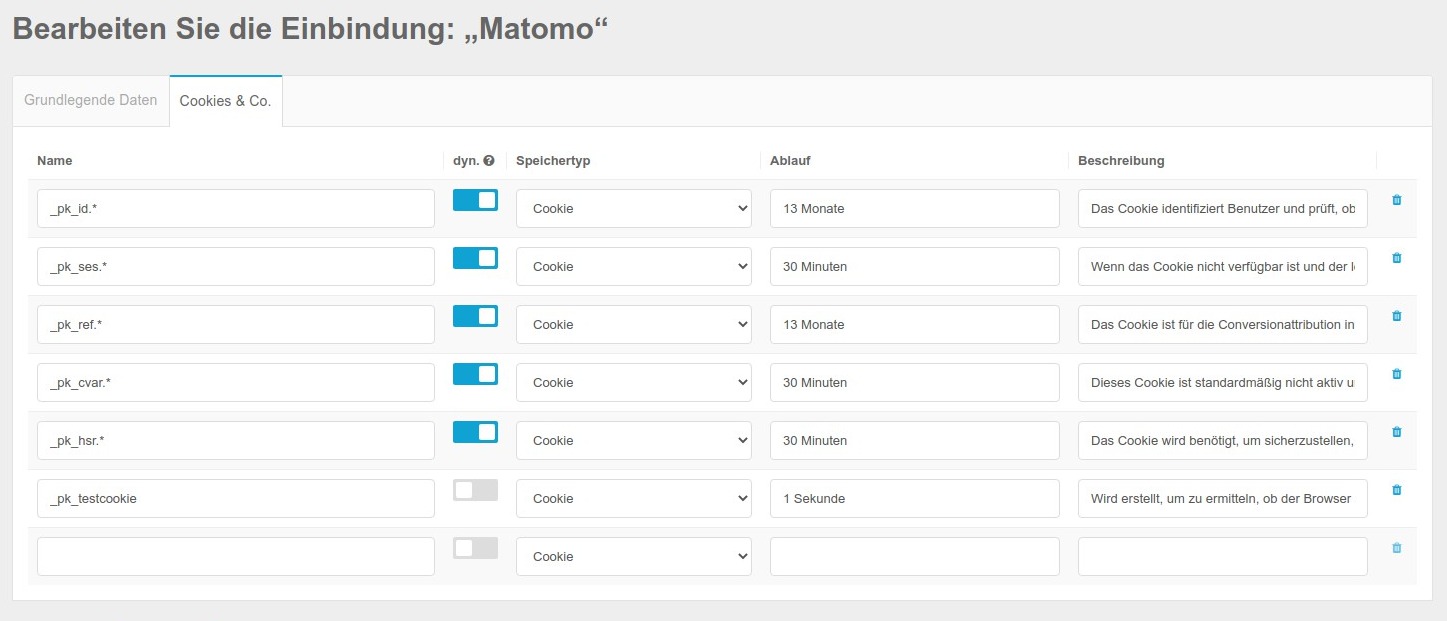Open Speichertyp dropdown for _pk_cvar.*
The height and width of the screenshot is (621, 1447).
point(633,383)
